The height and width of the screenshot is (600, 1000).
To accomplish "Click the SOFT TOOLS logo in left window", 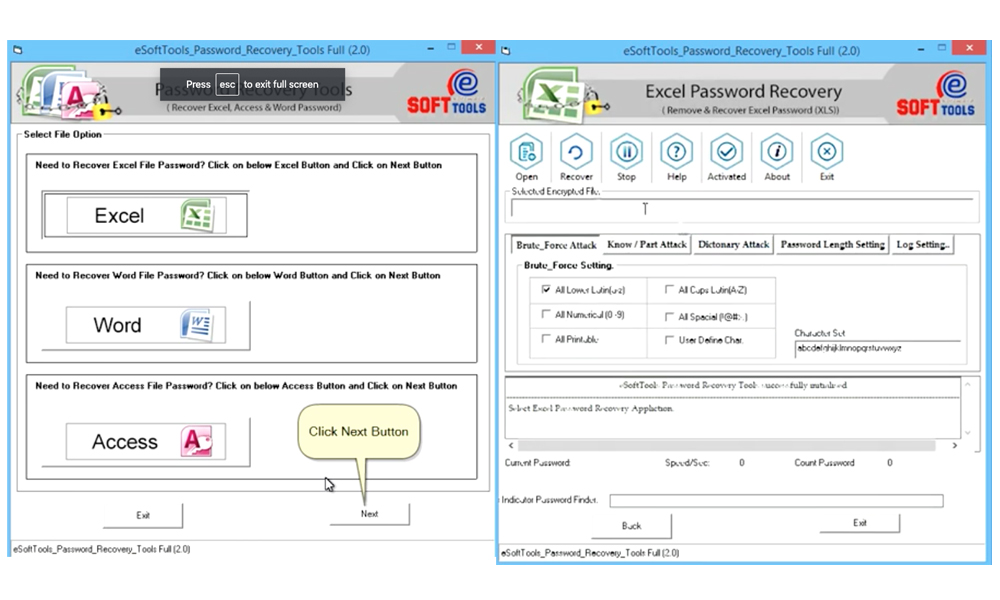I will pyautogui.click(x=447, y=92).
